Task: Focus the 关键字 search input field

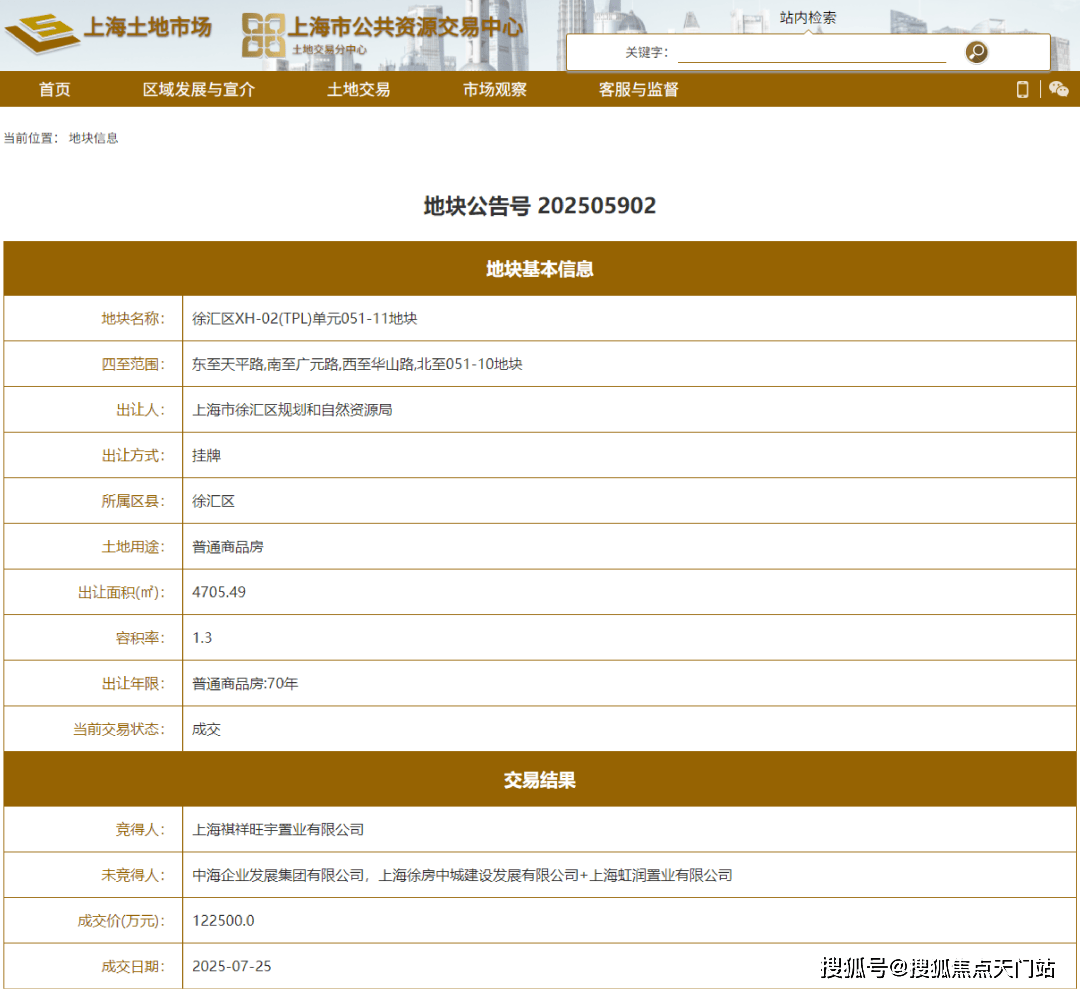Action: click(811, 52)
